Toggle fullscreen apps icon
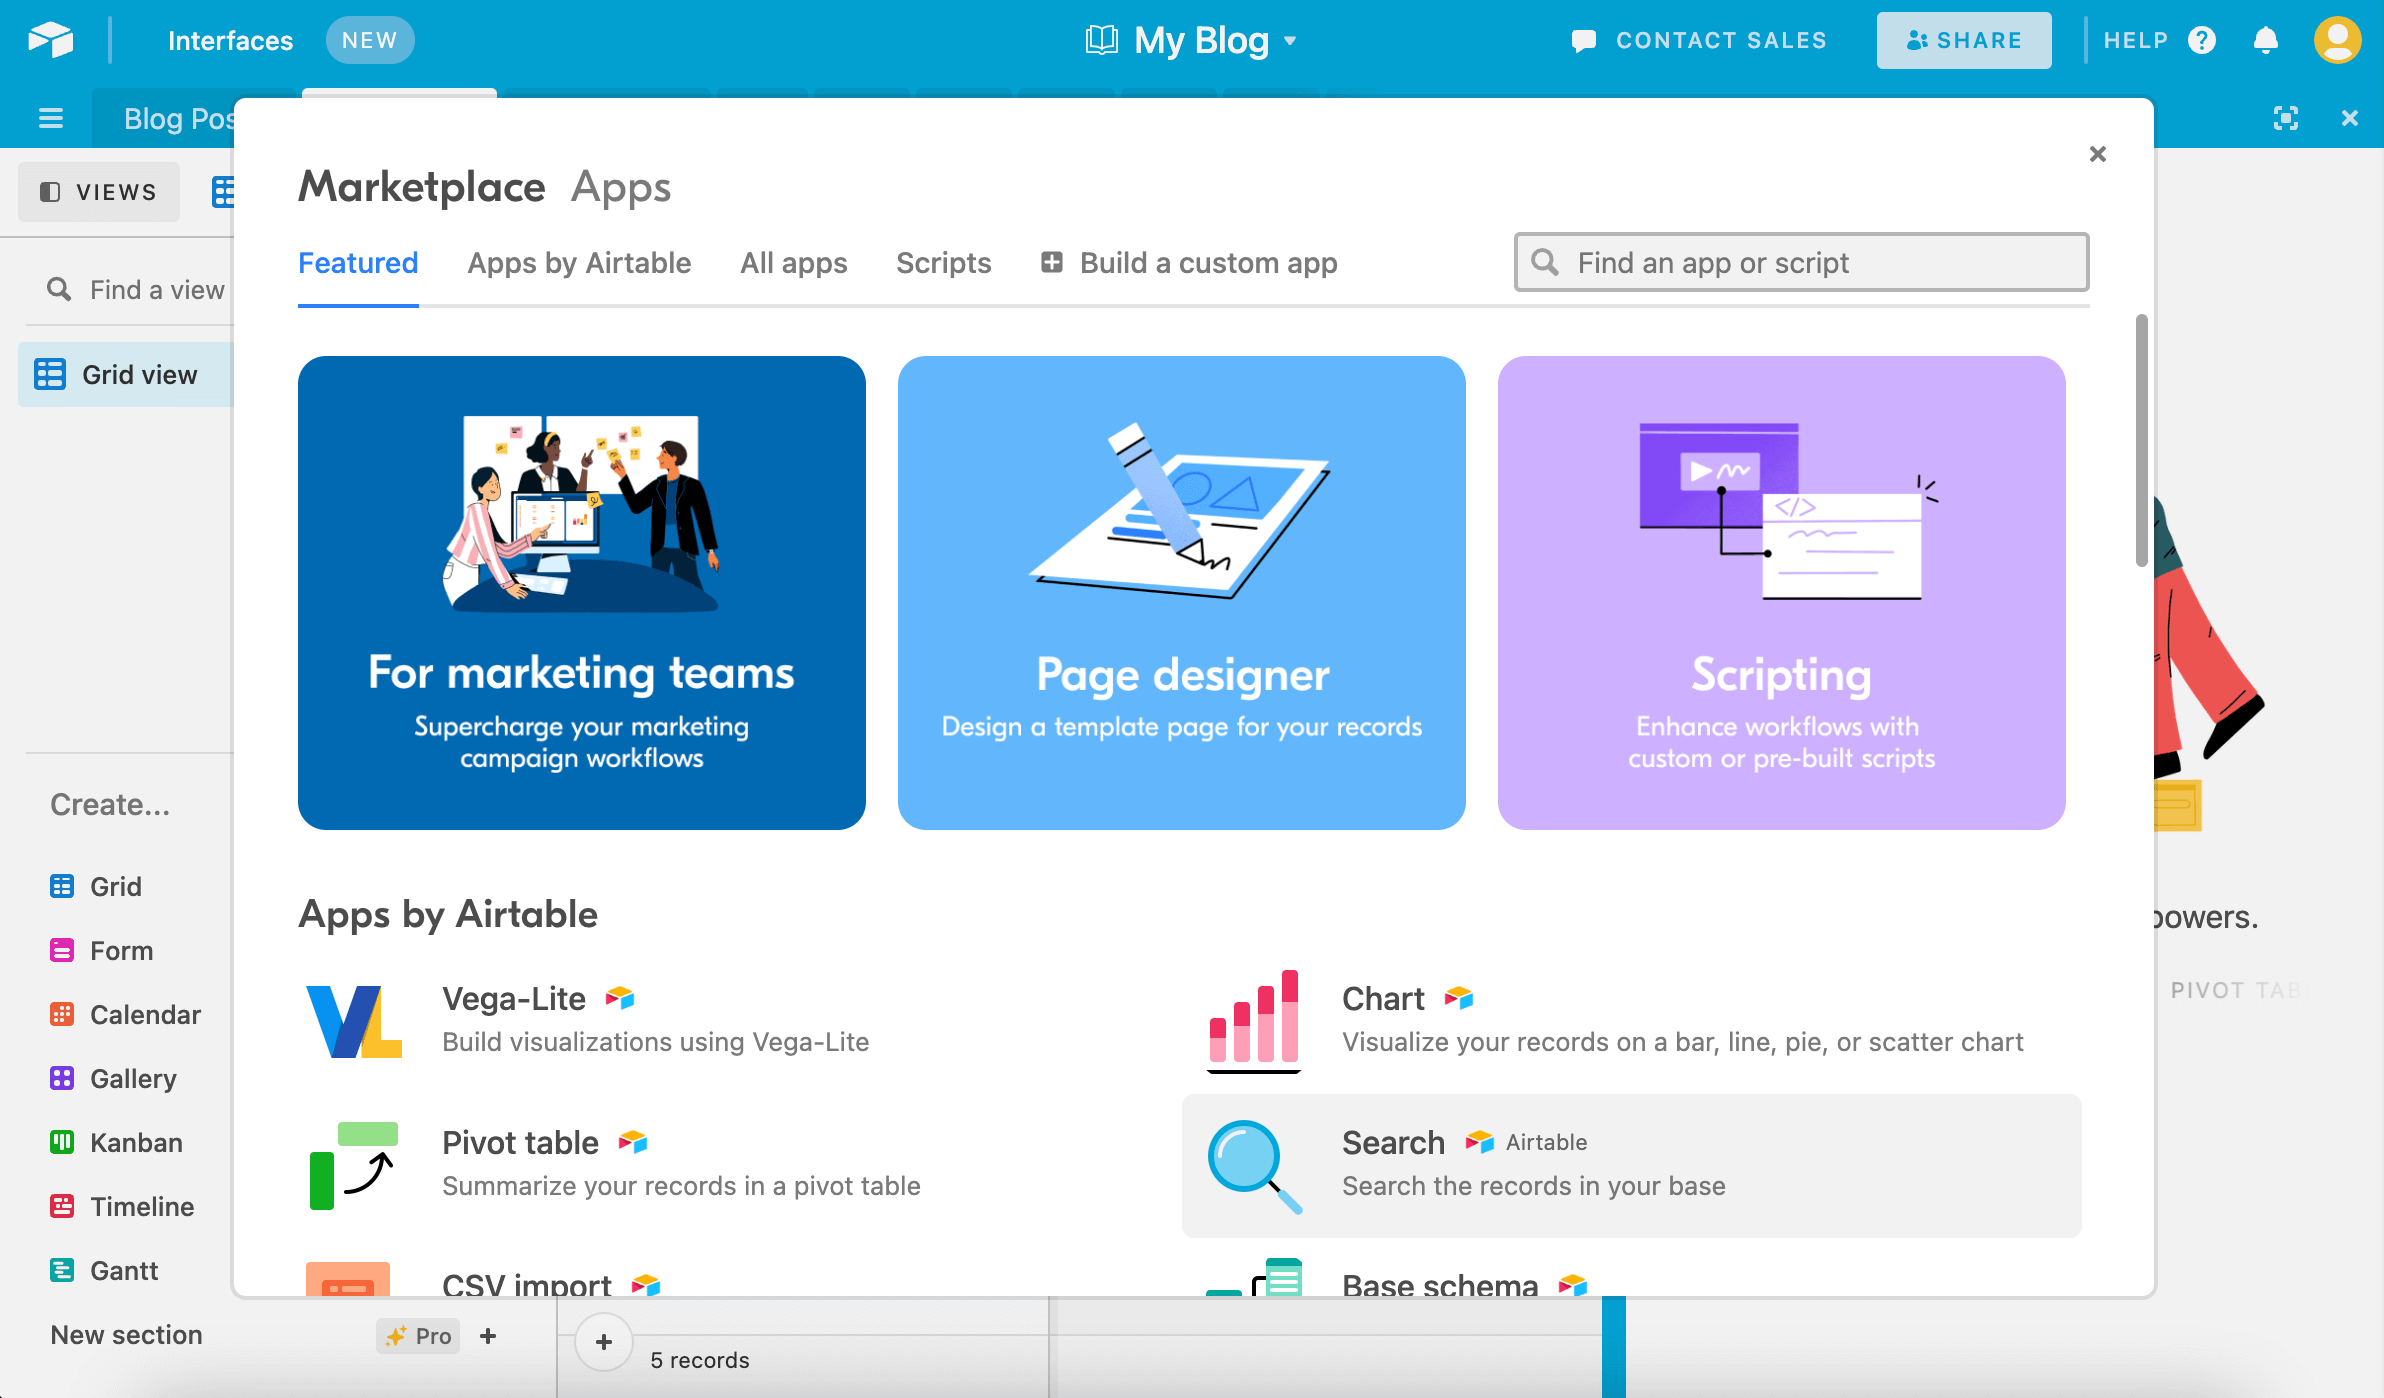Image resolution: width=2384 pixels, height=1398 pixels. tap(2285, 118)
